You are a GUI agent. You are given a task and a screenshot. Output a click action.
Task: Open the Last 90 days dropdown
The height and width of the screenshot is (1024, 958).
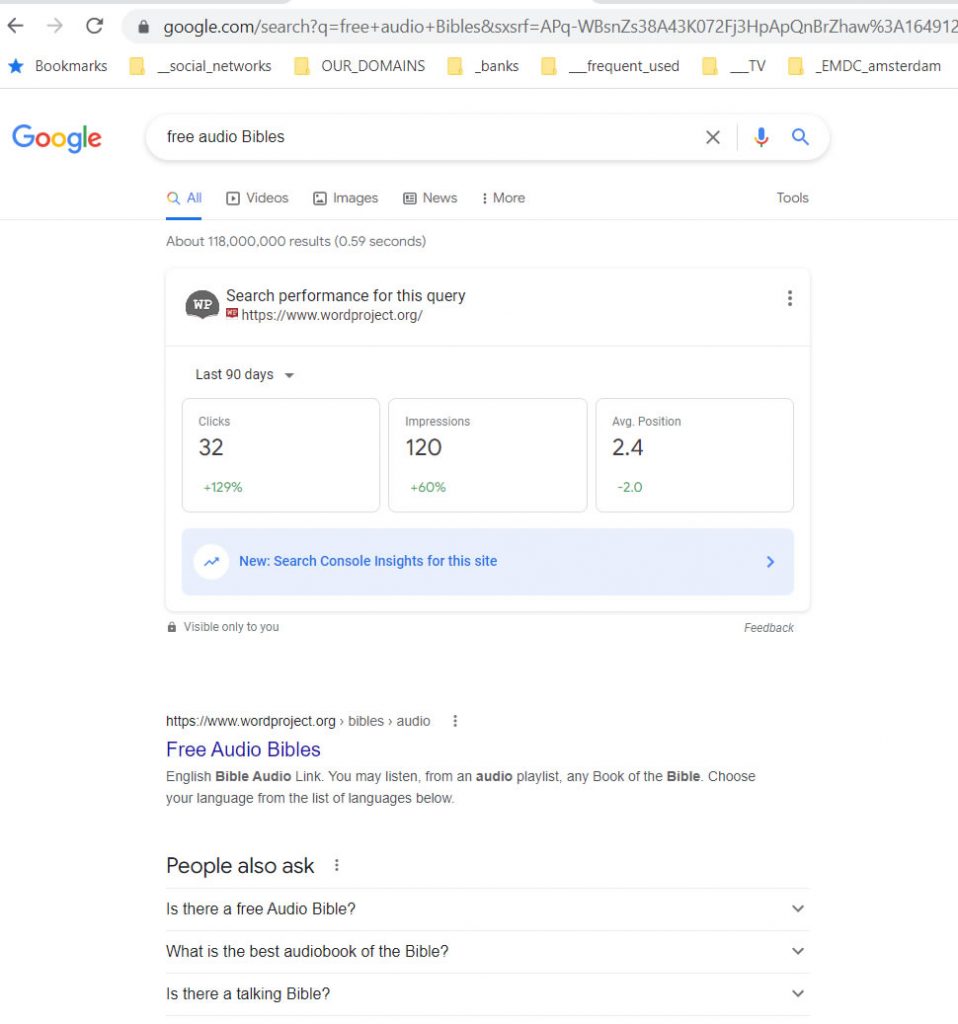[x=245, y=374]
